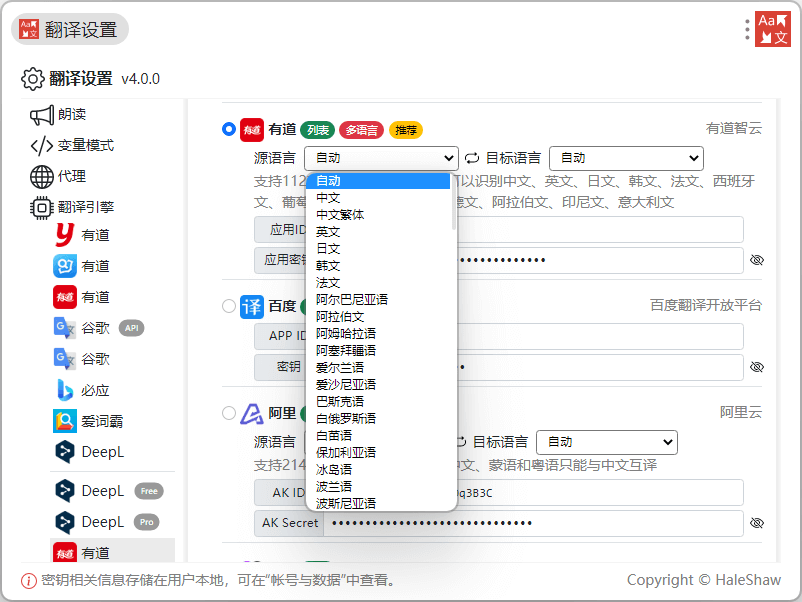Choose 日文 option
Screen dimensions: 802x602
378,249
